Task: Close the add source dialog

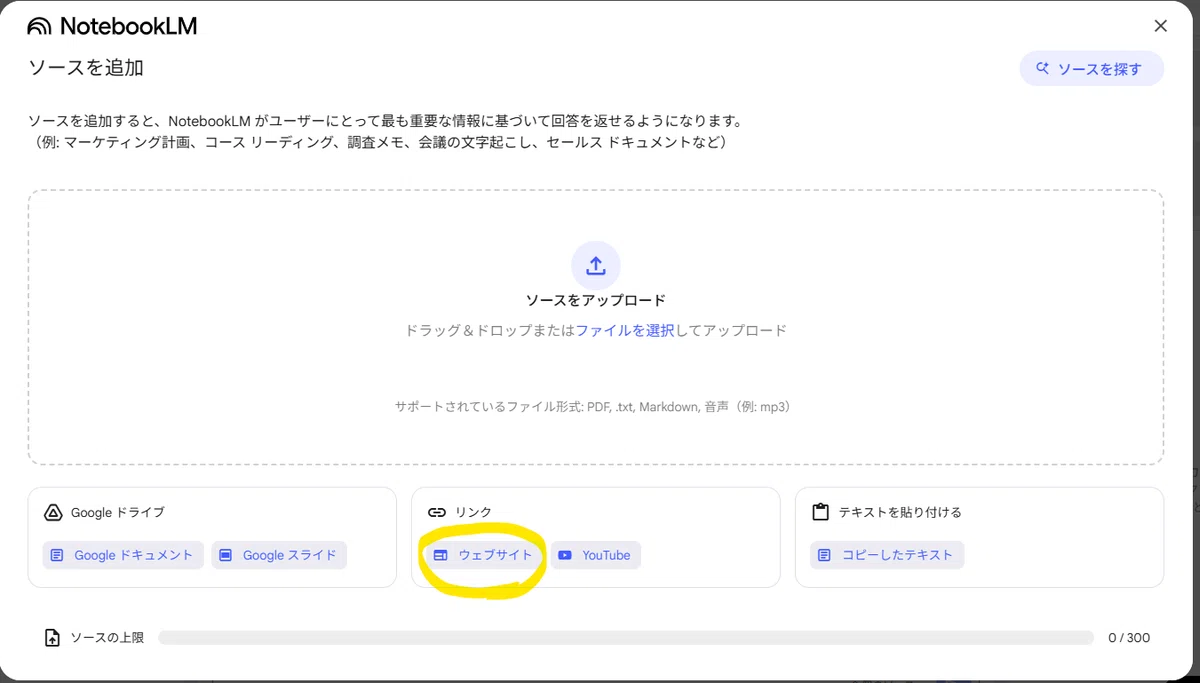Action: tap(1160, 26)
